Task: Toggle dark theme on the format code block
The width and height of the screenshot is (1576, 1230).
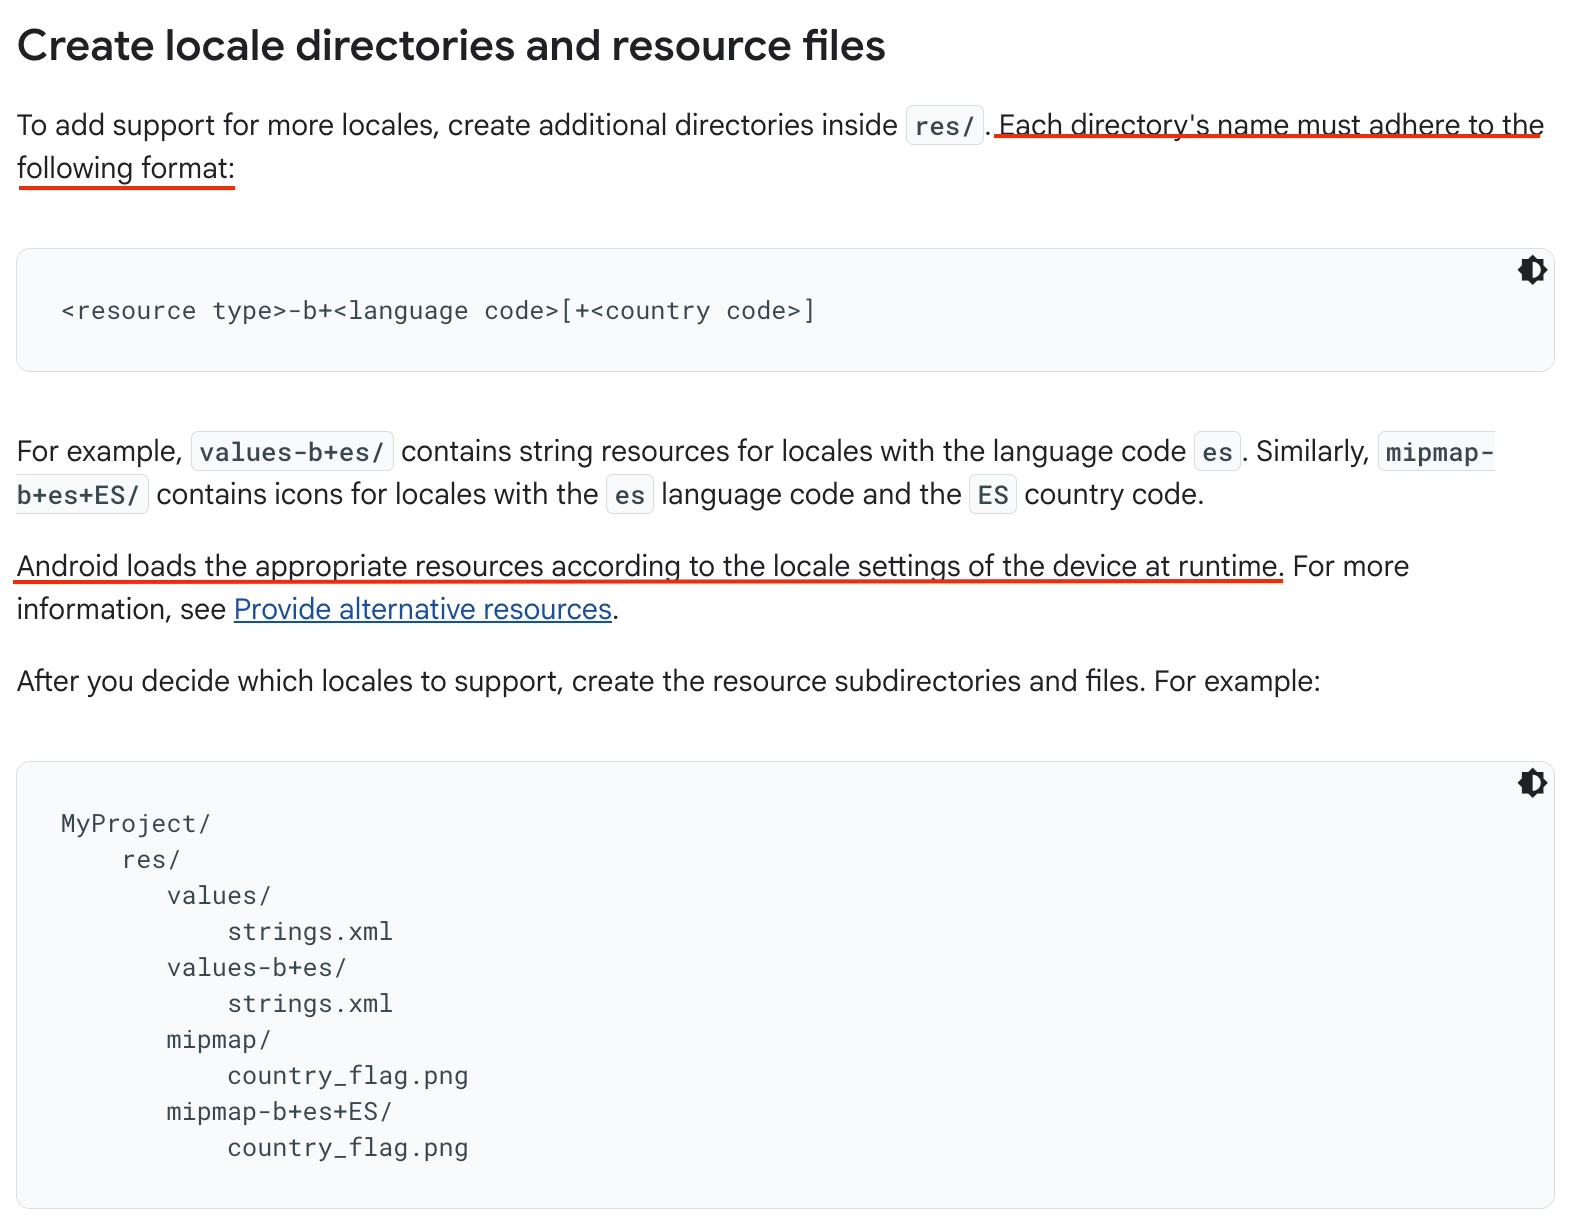Action: pos(1531,270)
